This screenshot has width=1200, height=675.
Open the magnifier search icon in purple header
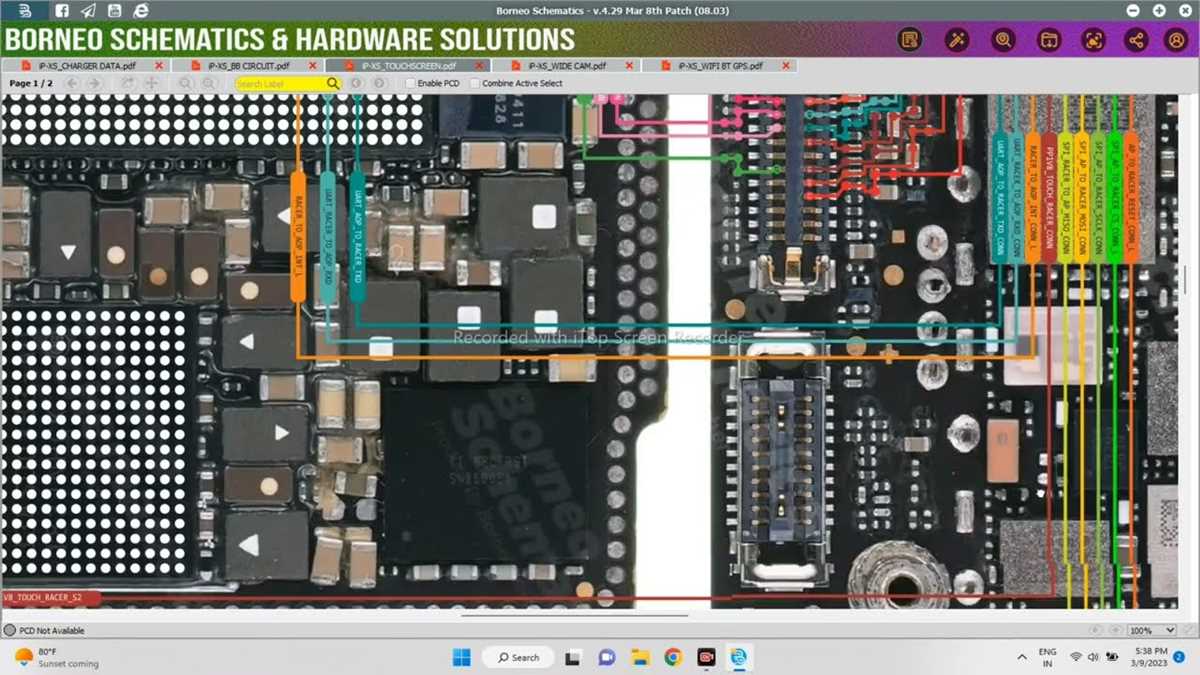coord(1003,40)
